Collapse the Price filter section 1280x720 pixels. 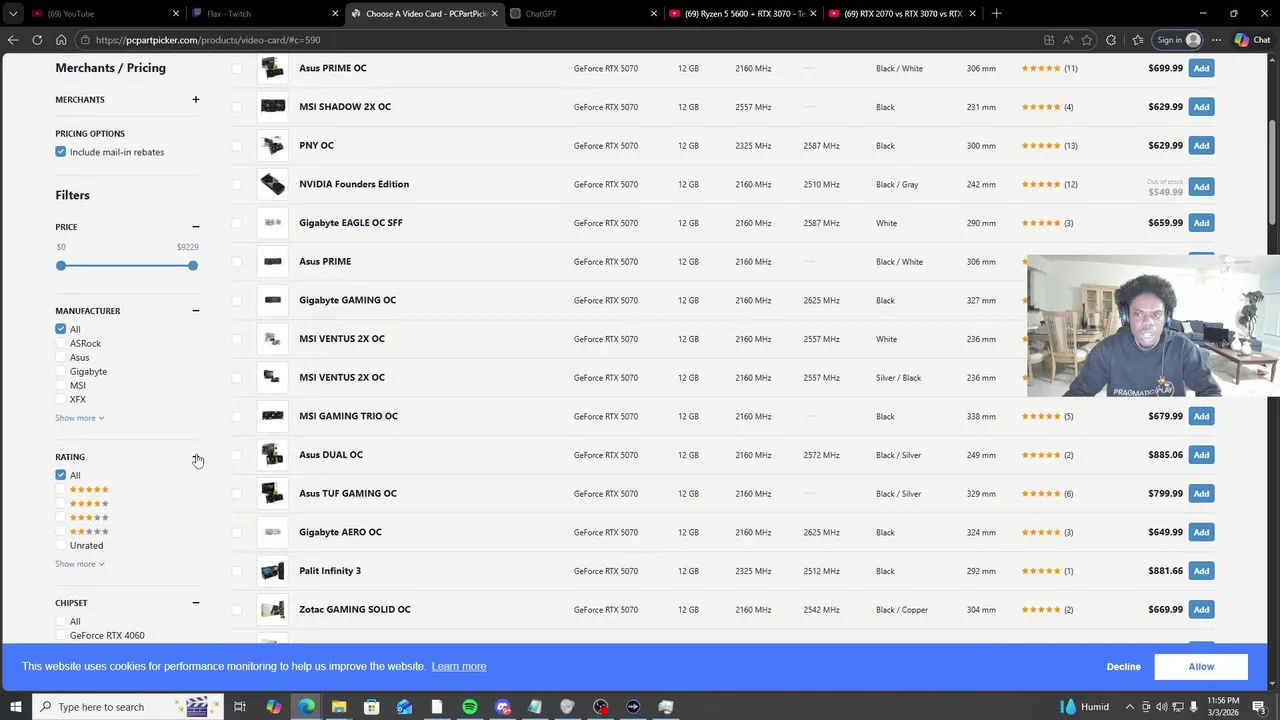pyautogui.click(x=196, y=227)
